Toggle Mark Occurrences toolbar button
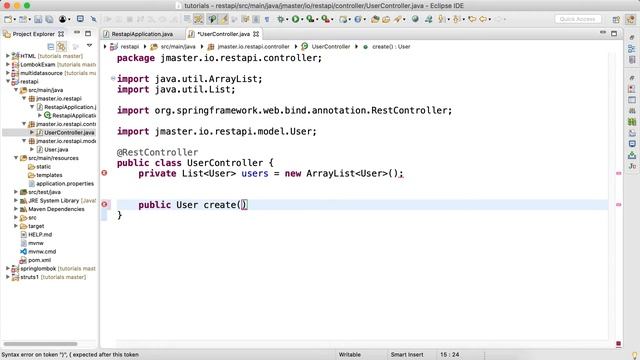This screenshot has height=360, width=640. [x=224, y=19]
